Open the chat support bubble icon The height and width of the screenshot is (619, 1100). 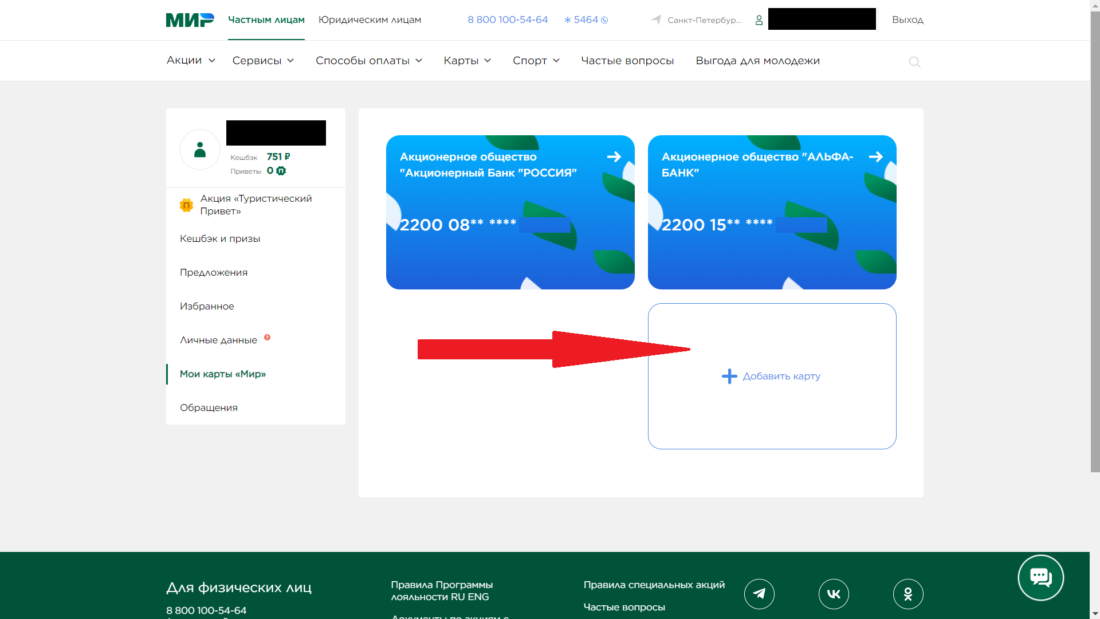click(x=1040, y=577)
